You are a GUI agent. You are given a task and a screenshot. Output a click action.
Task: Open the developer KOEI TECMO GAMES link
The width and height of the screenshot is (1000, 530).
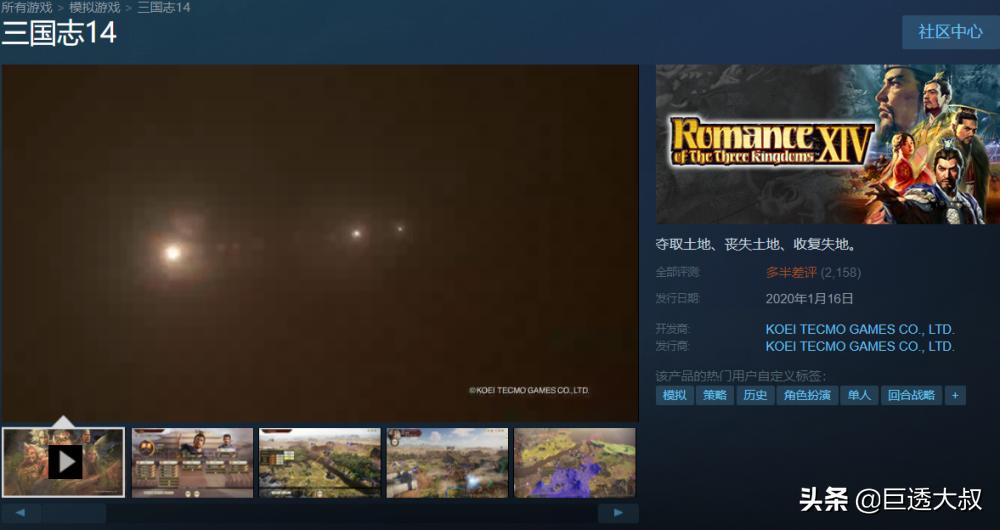click(860, 330)
